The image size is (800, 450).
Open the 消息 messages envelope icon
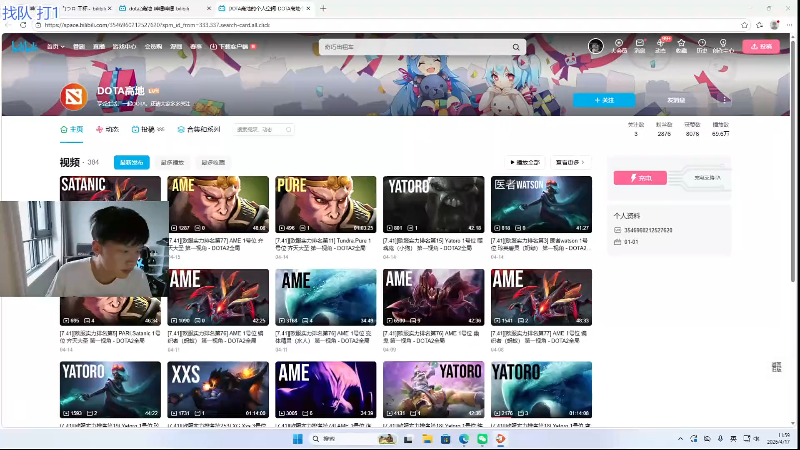(640, 46)
